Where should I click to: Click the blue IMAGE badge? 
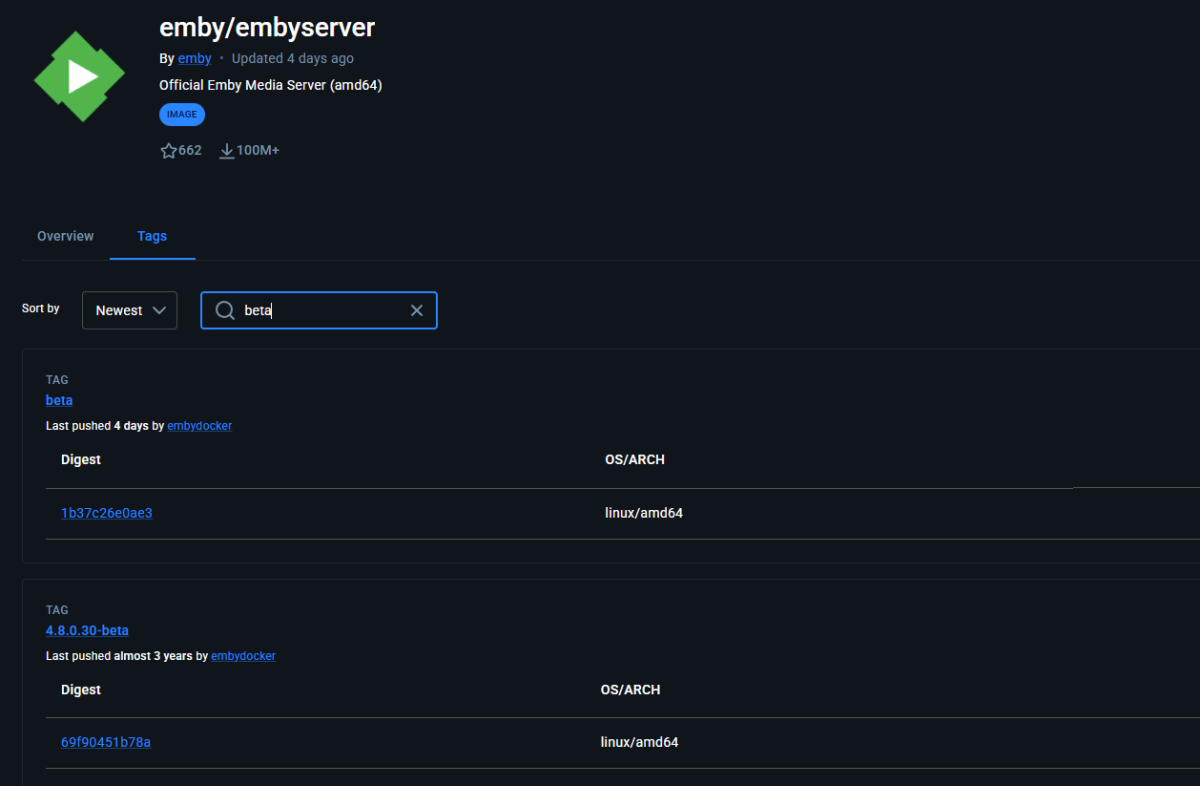point(182,115)
